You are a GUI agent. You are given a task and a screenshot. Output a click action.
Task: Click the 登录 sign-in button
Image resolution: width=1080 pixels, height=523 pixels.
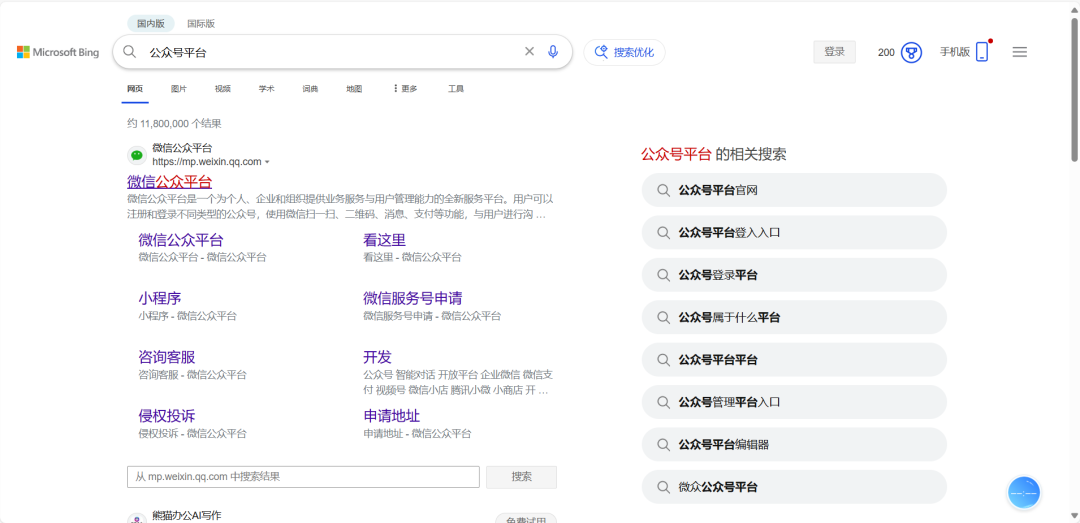pyautogui.click(x=834, y=52)
